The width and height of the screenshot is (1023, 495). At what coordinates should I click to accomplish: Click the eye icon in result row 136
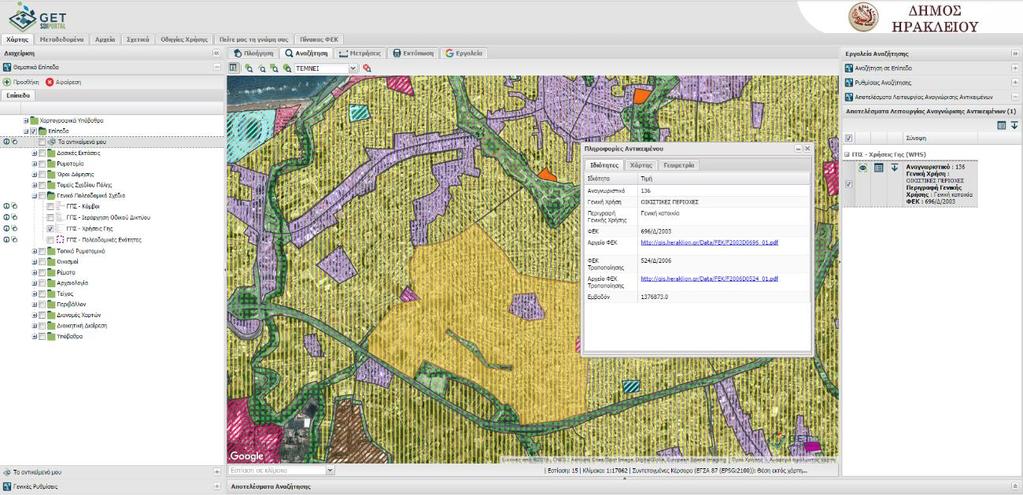tap(863, 168)
